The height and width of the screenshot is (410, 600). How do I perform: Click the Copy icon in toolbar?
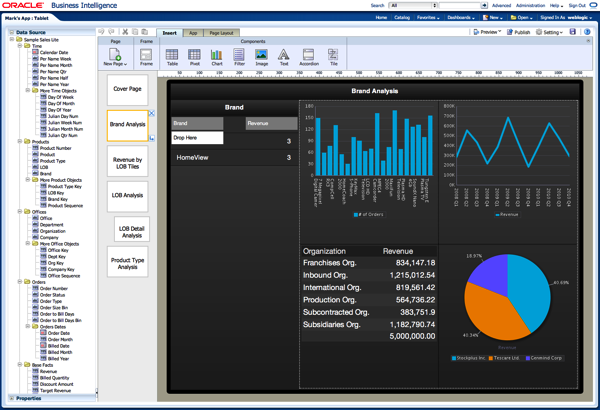(x=135, y=32)
